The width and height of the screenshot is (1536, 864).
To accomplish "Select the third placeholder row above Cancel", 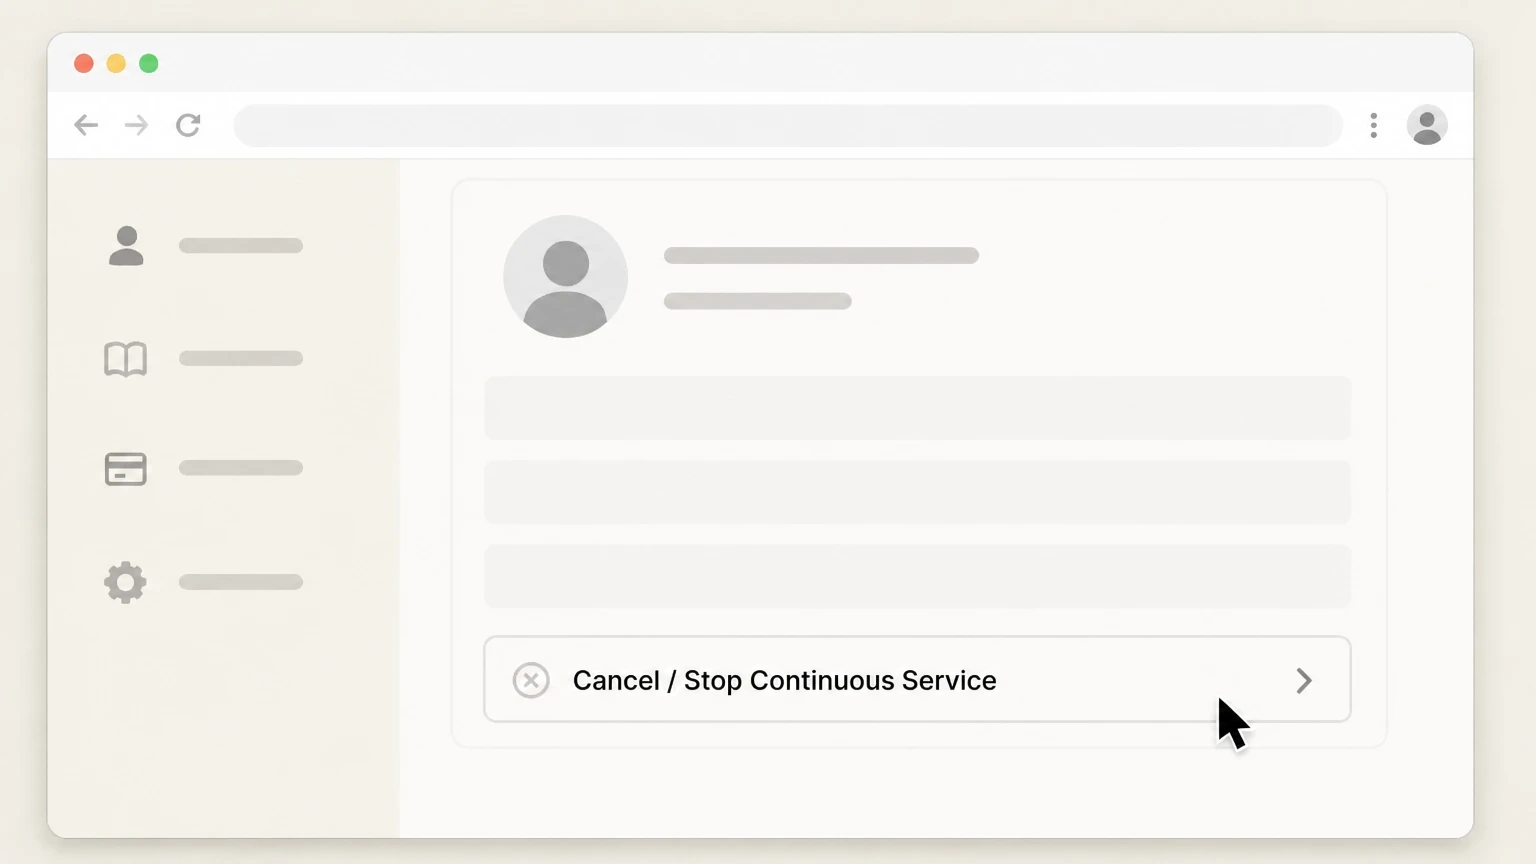I will pos(917,576).
